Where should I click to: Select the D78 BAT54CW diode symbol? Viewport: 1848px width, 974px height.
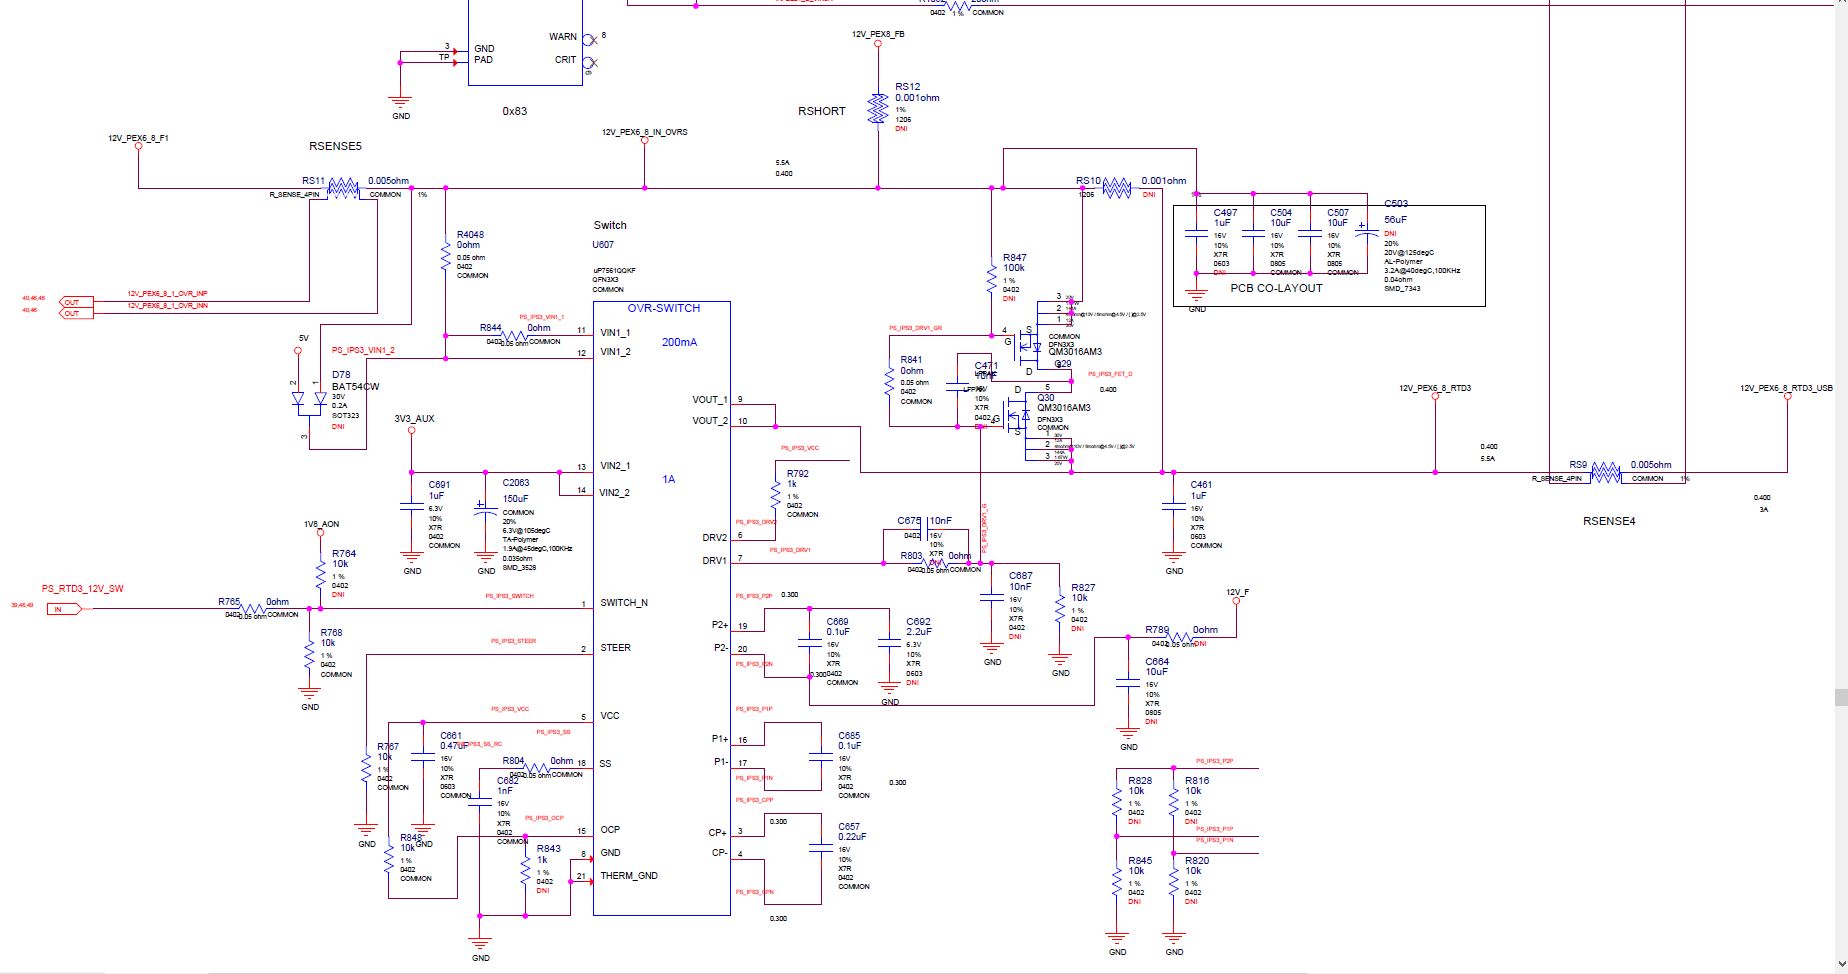[x=309, y=399]
